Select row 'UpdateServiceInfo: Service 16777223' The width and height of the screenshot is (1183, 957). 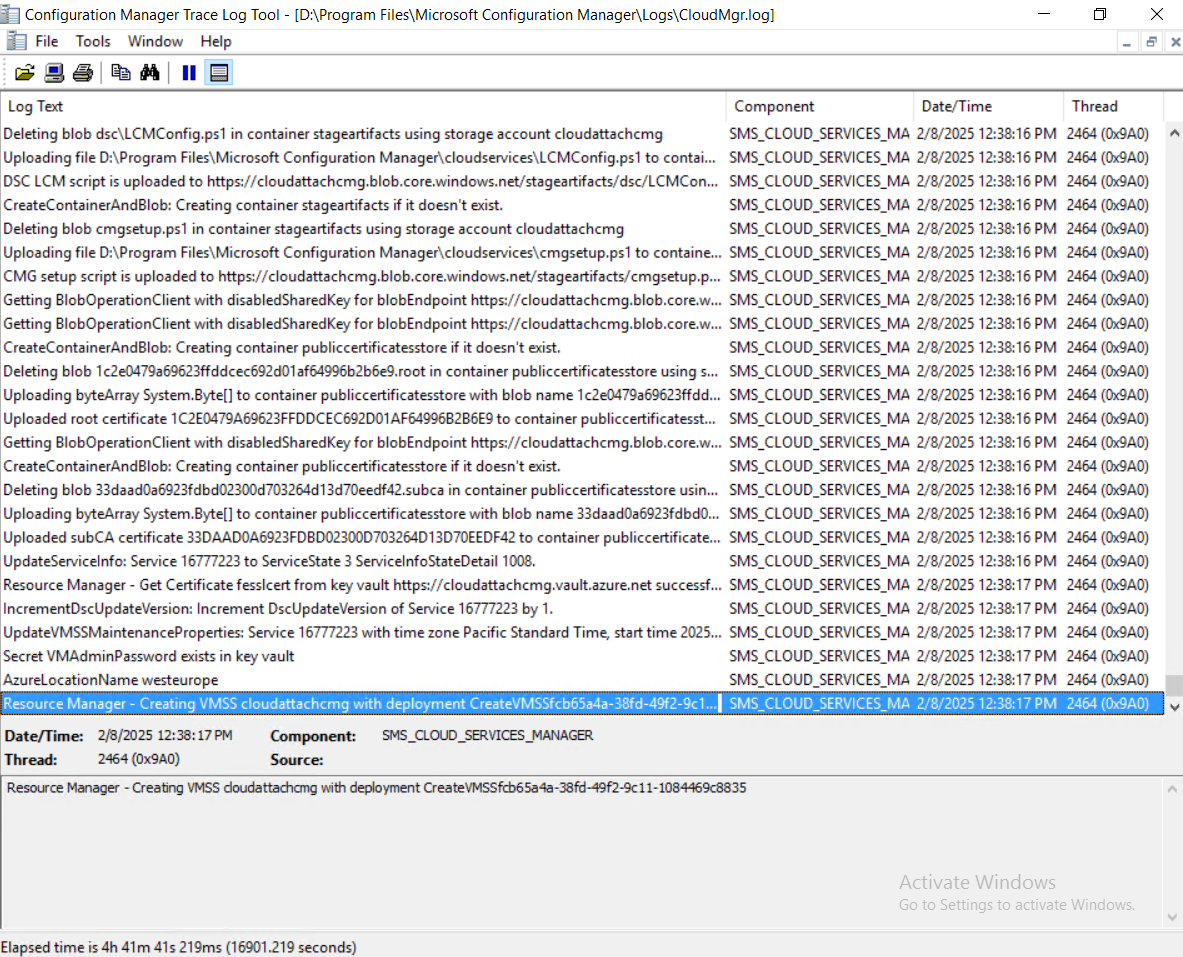pyautogui.click(x=582, y=562)
